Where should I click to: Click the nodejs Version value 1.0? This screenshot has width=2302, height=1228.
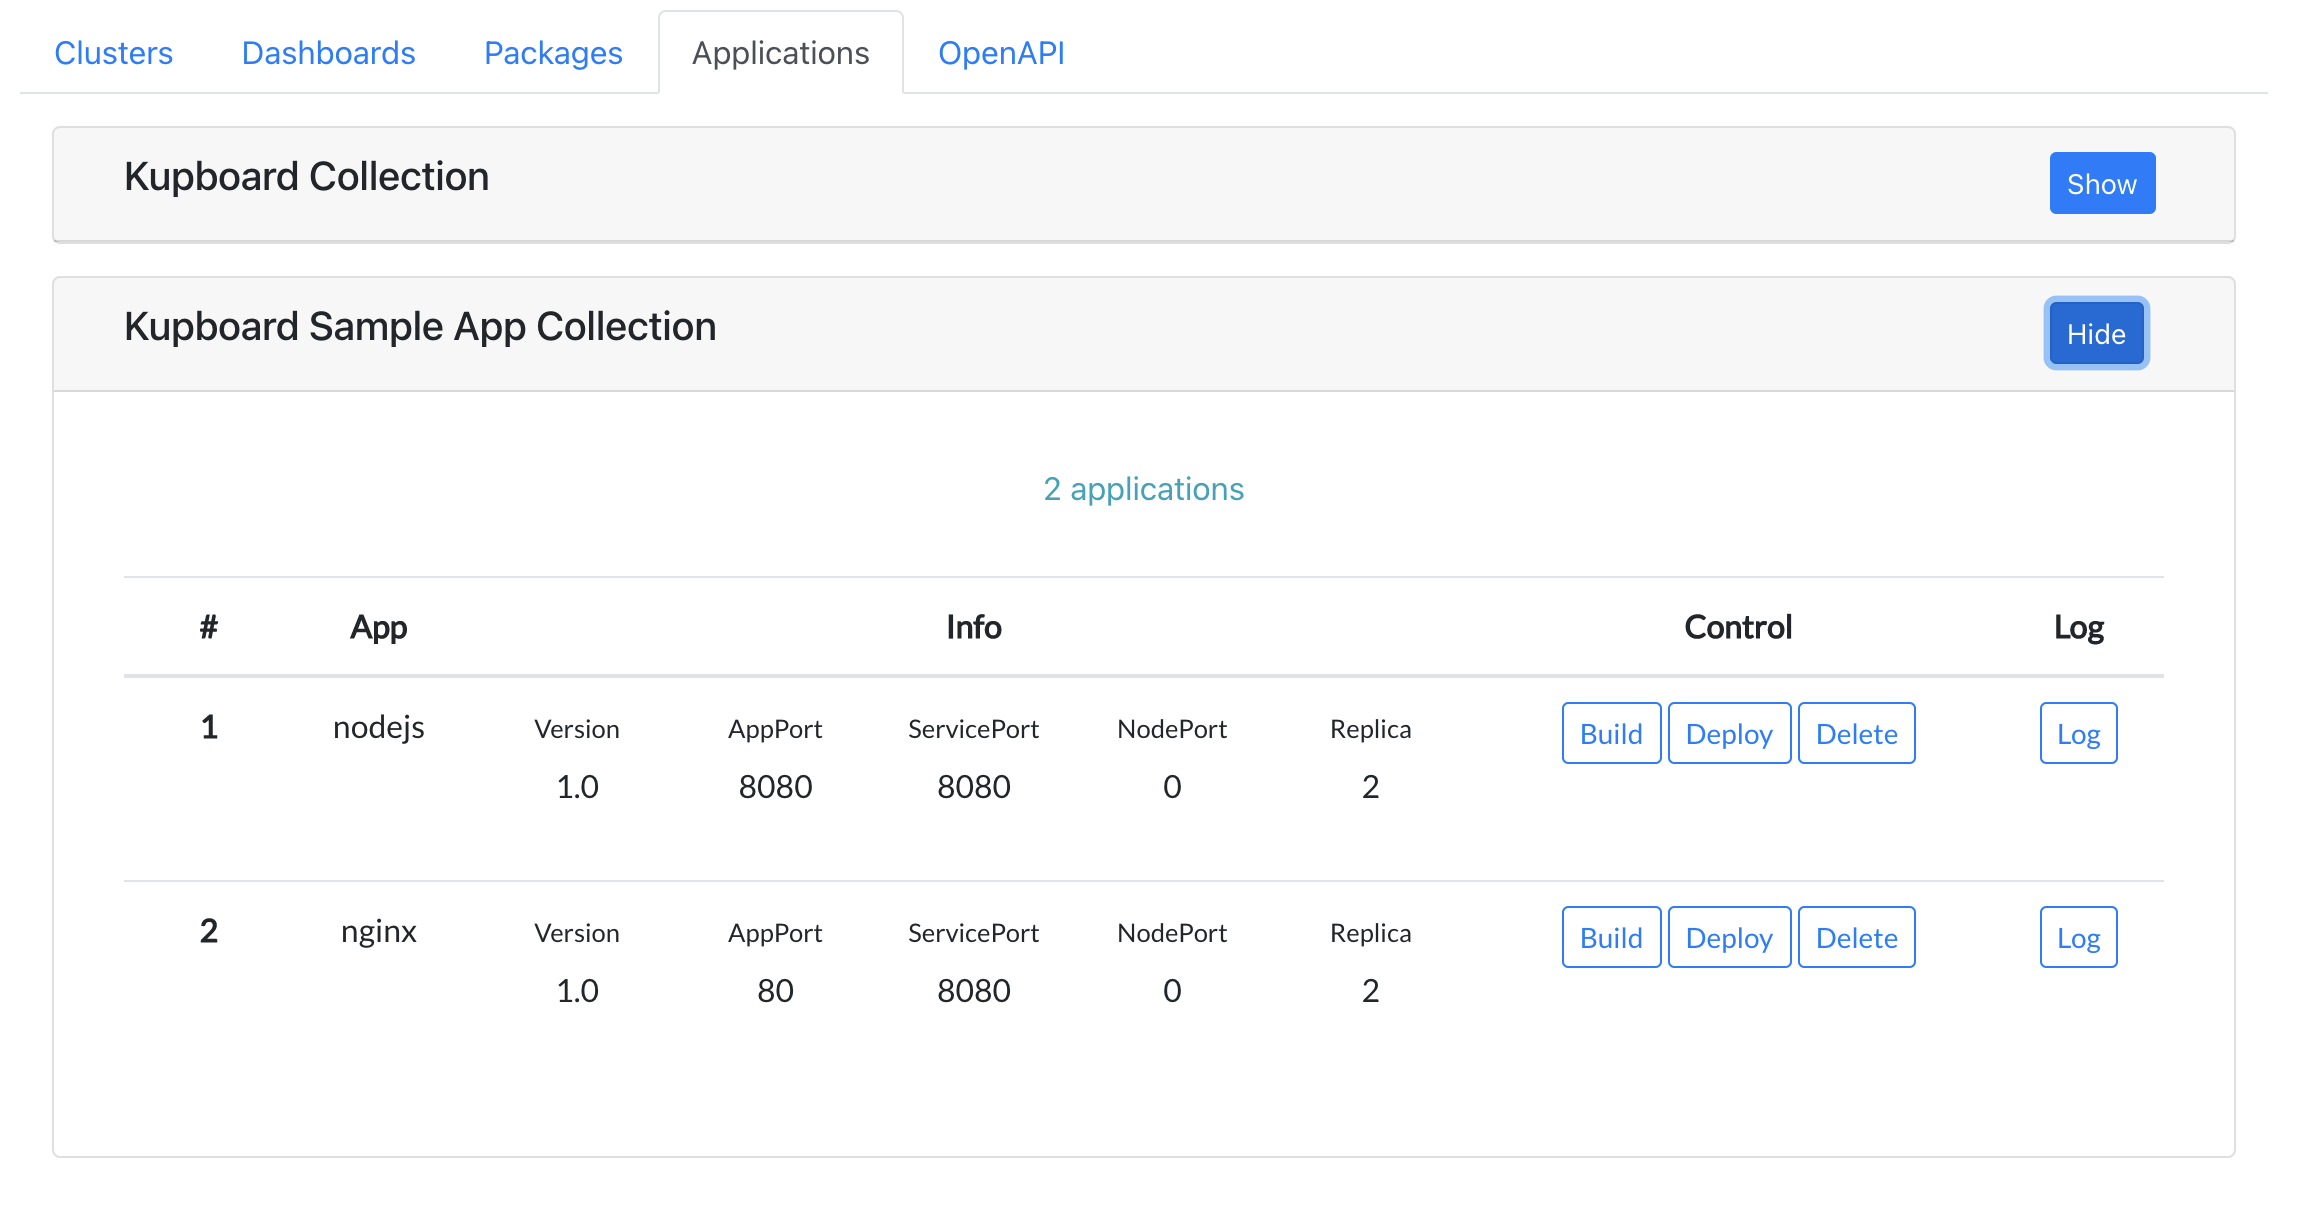pyautogui.click(x=577, y=787)
